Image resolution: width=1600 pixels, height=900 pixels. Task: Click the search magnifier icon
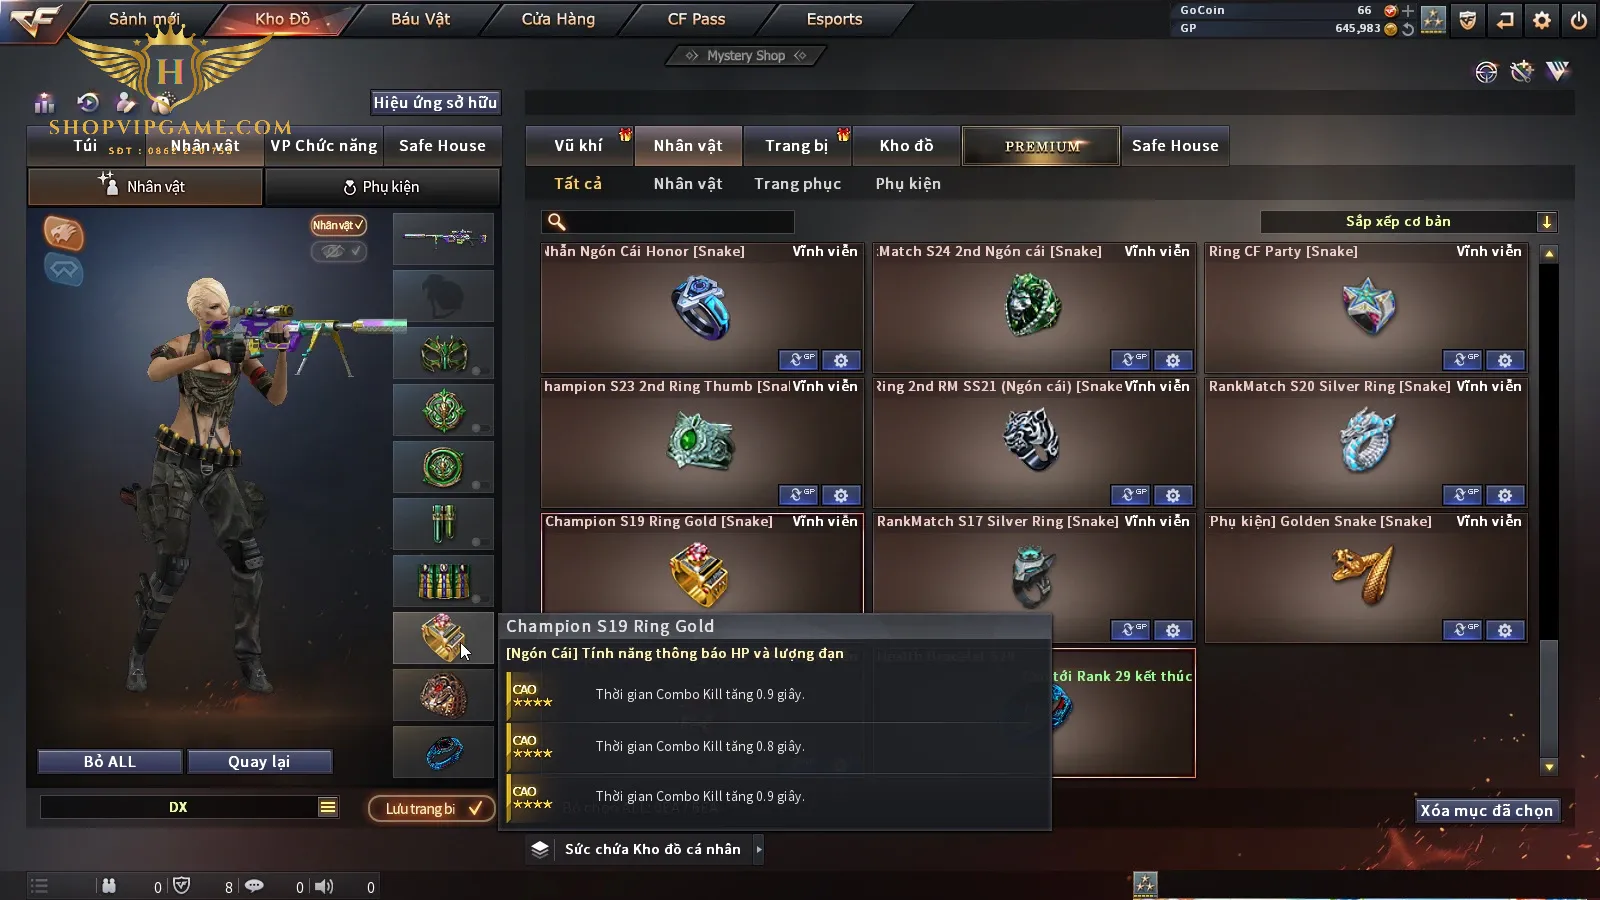pyautogui.click(x=557, y=222)
